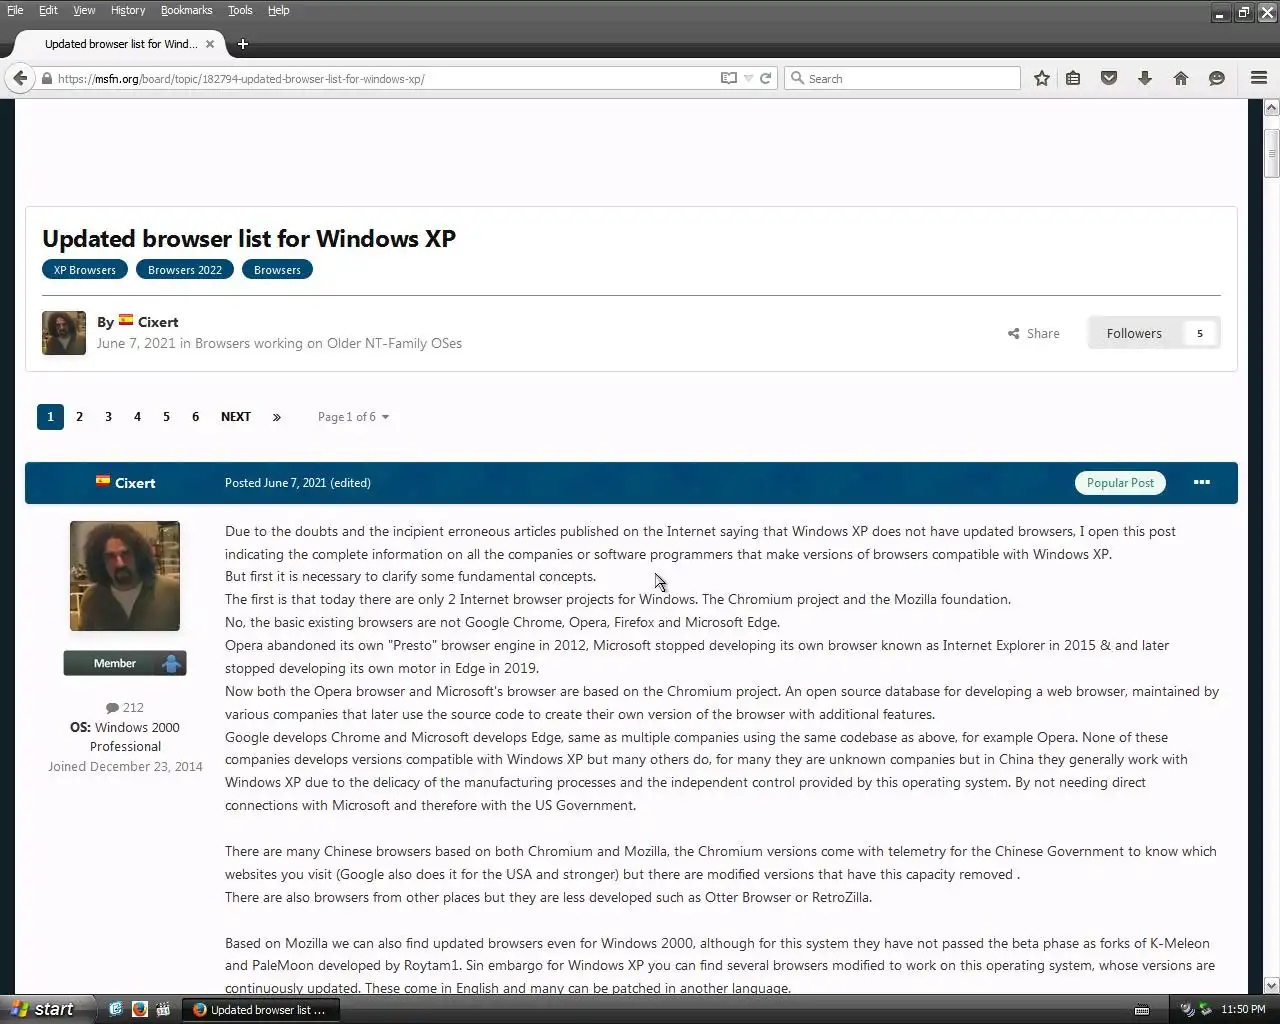Go to page 4 of the topic
This screenshot has width=1280, height=1024.
tap(137, 417)
